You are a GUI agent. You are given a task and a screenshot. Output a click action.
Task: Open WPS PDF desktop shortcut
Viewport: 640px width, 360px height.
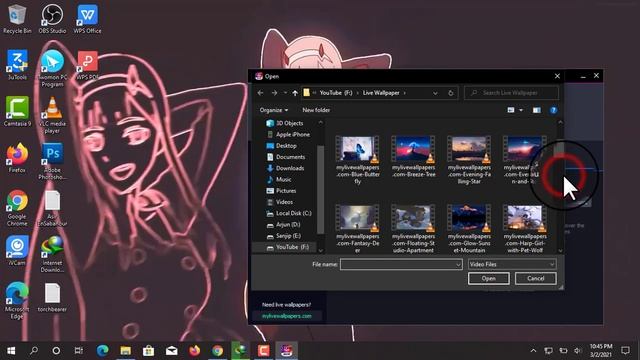point(87,65)
